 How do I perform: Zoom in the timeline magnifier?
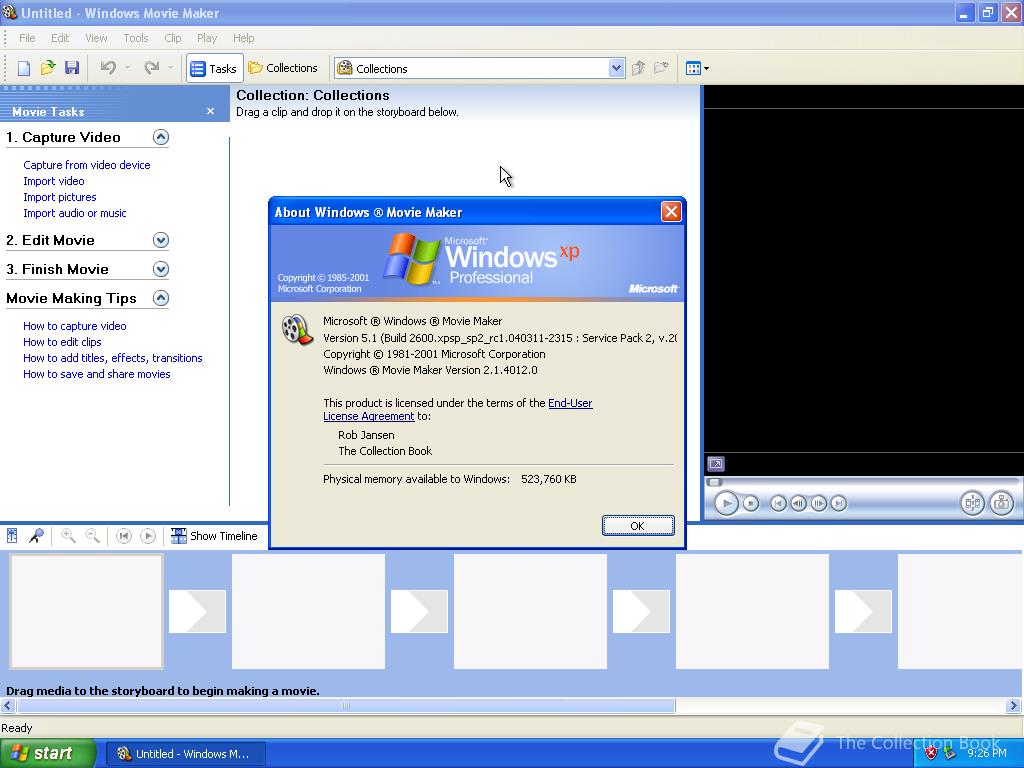point(68,536)
